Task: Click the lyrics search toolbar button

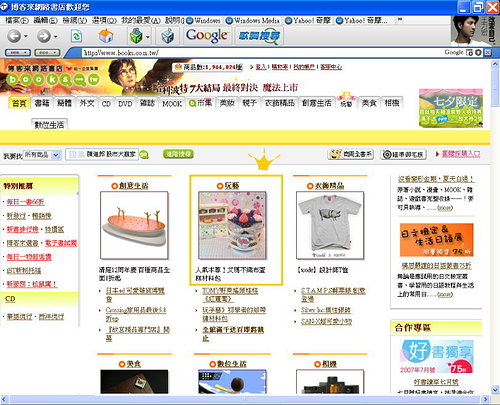Action: coord(259,36)
